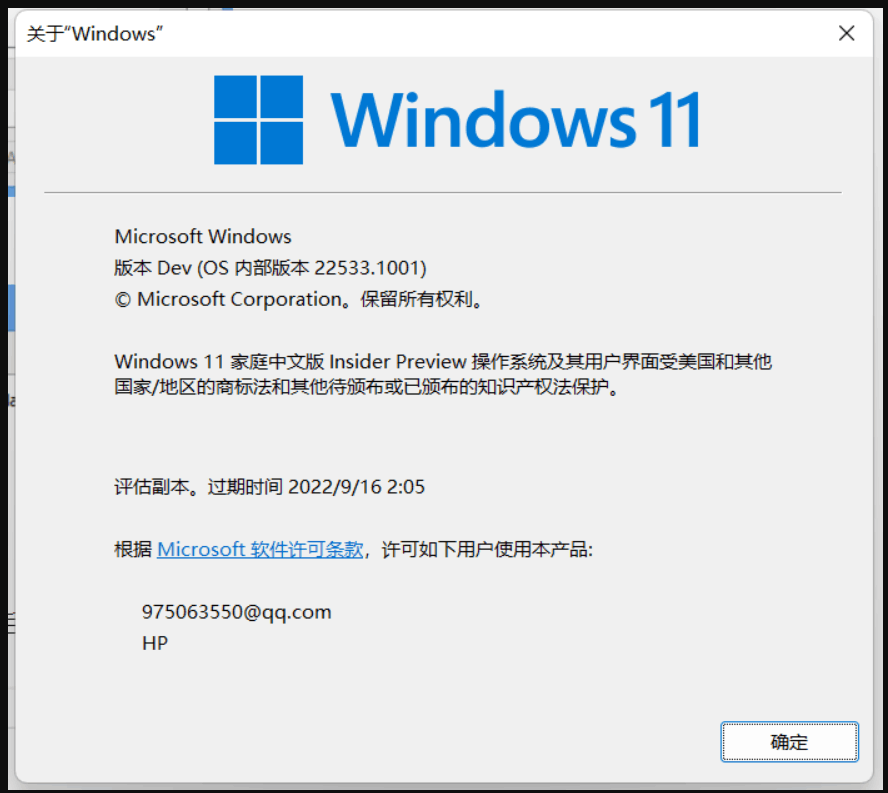Click the 家庭中文版 Insider Preview sentence

coord(443,361)
